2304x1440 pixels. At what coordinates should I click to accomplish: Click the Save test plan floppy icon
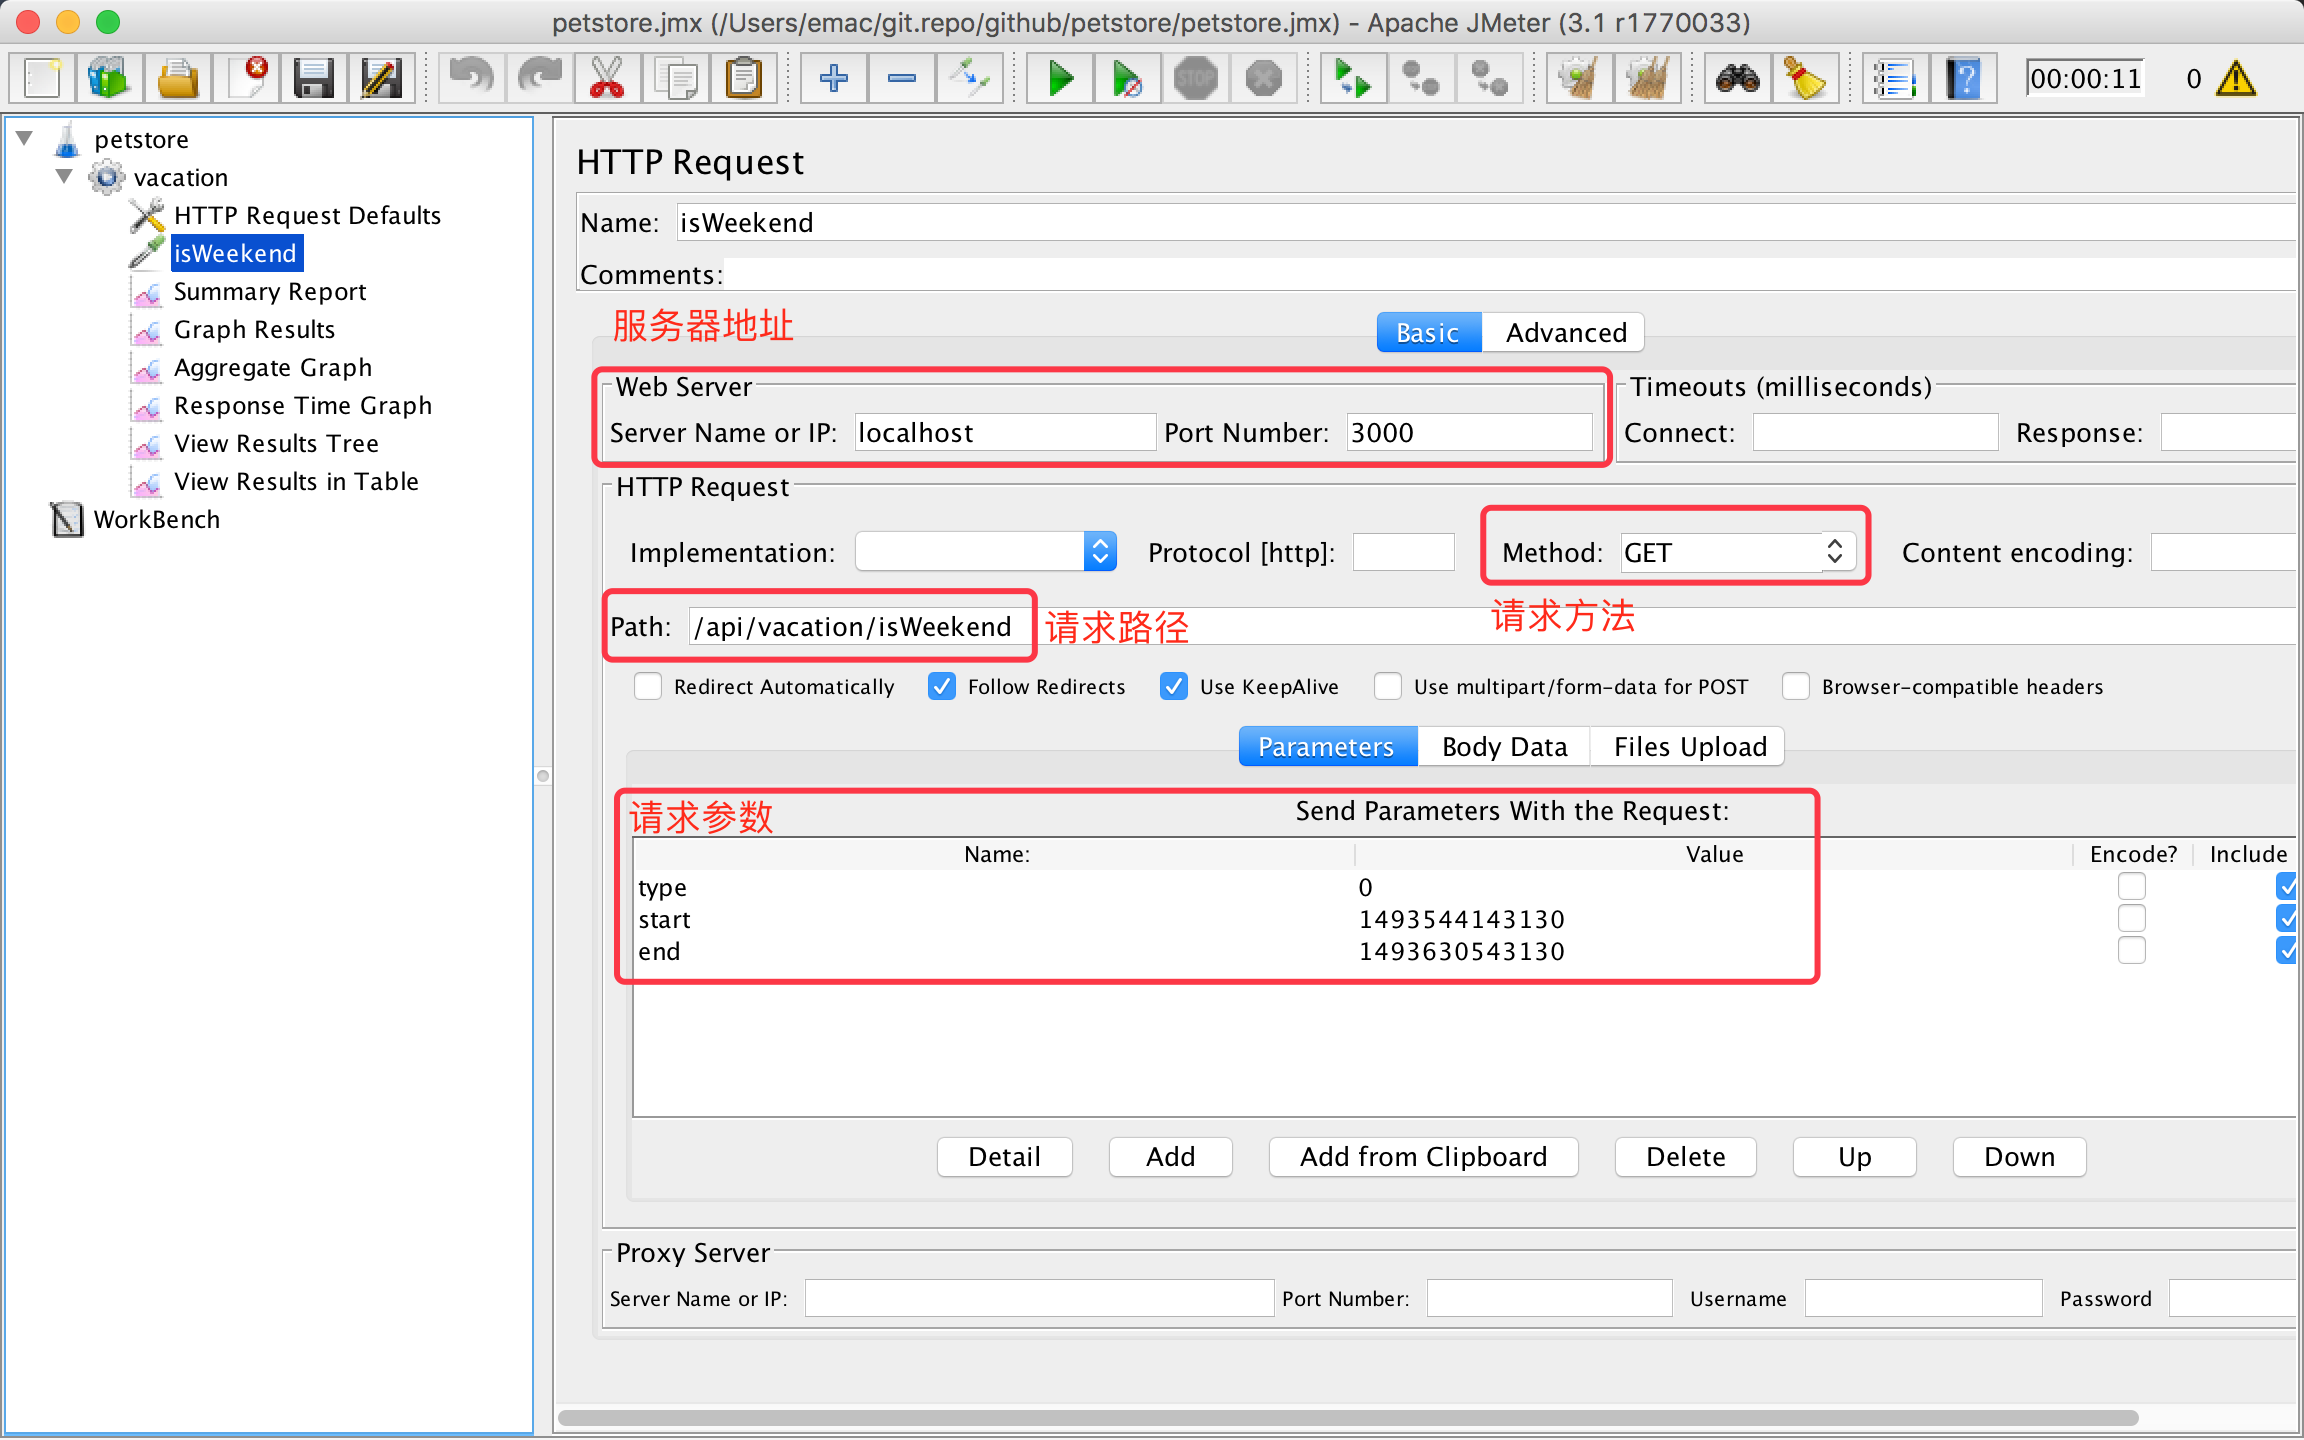click(x=313, y=78)
